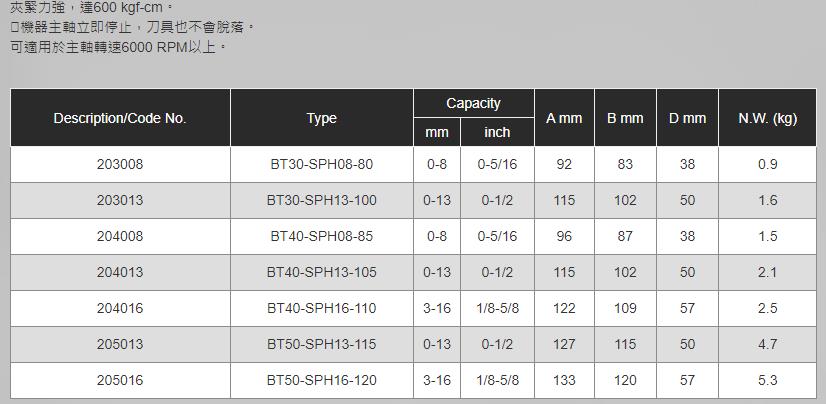Select the BT30-SPH13-100 type cell
Viewport: 826px width, 404px height.
tap(322, 200)
